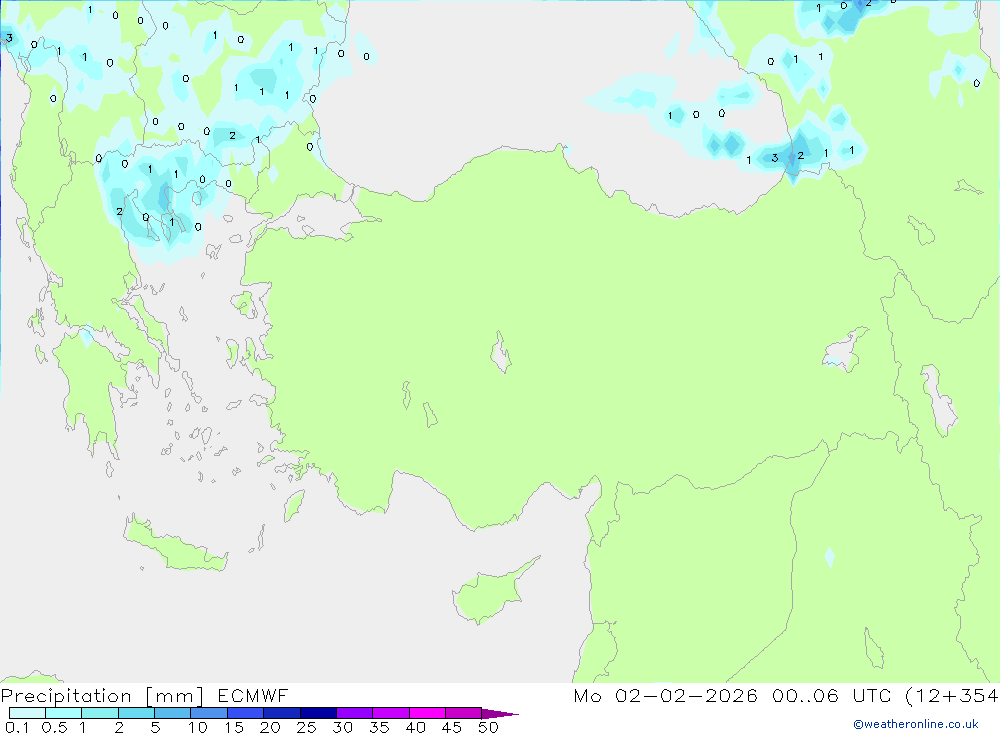Click the 30–35 mm violet legend swatch
This screenshot has width=1000, height=733.
pos(354,713)
